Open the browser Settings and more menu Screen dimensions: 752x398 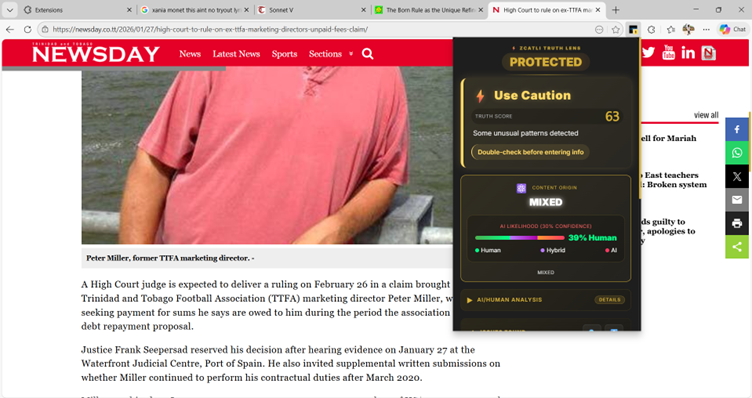click(x=706, y=29)
